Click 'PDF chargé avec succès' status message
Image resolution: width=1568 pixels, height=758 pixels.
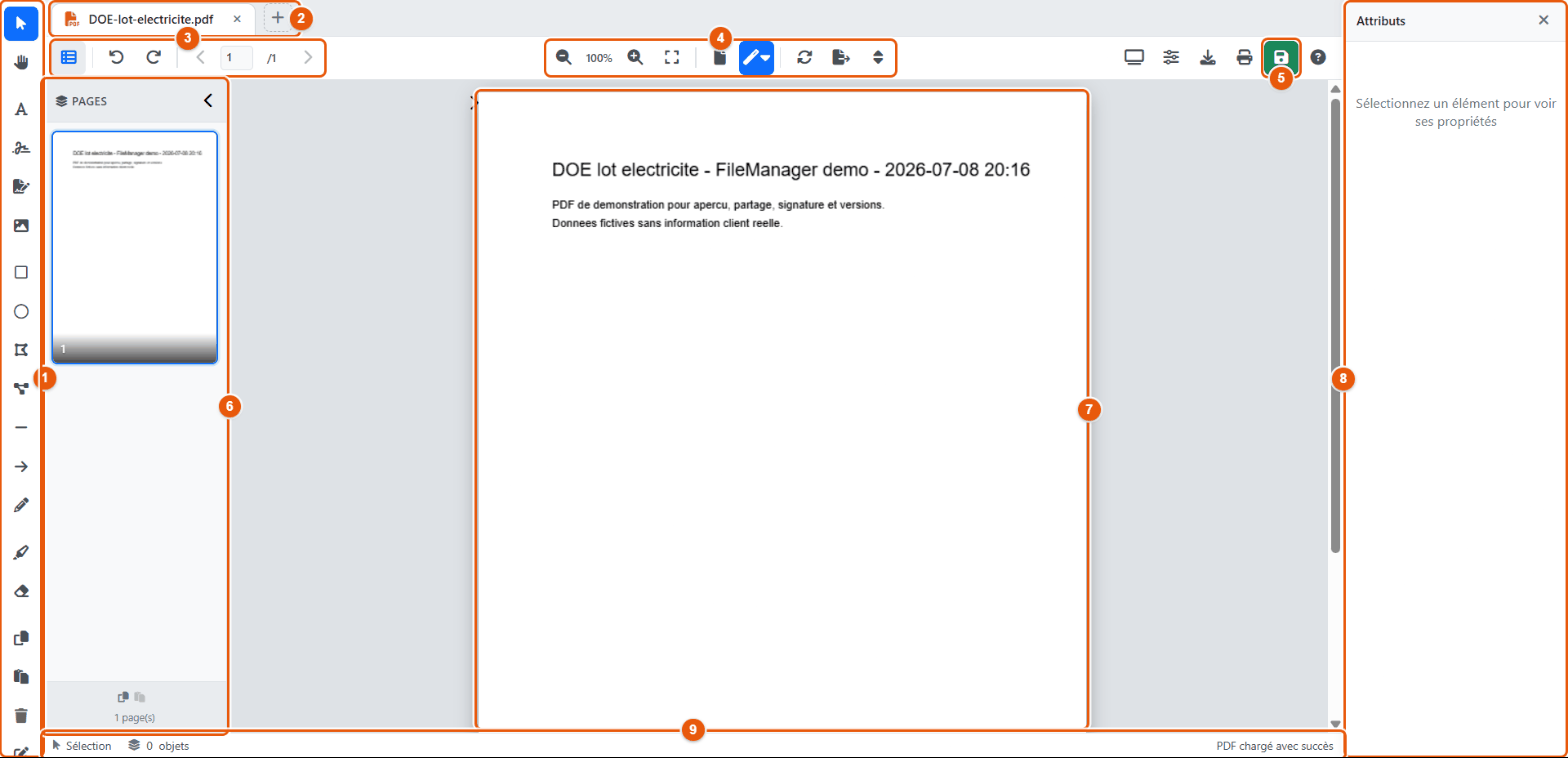(x=1274, y=746)
